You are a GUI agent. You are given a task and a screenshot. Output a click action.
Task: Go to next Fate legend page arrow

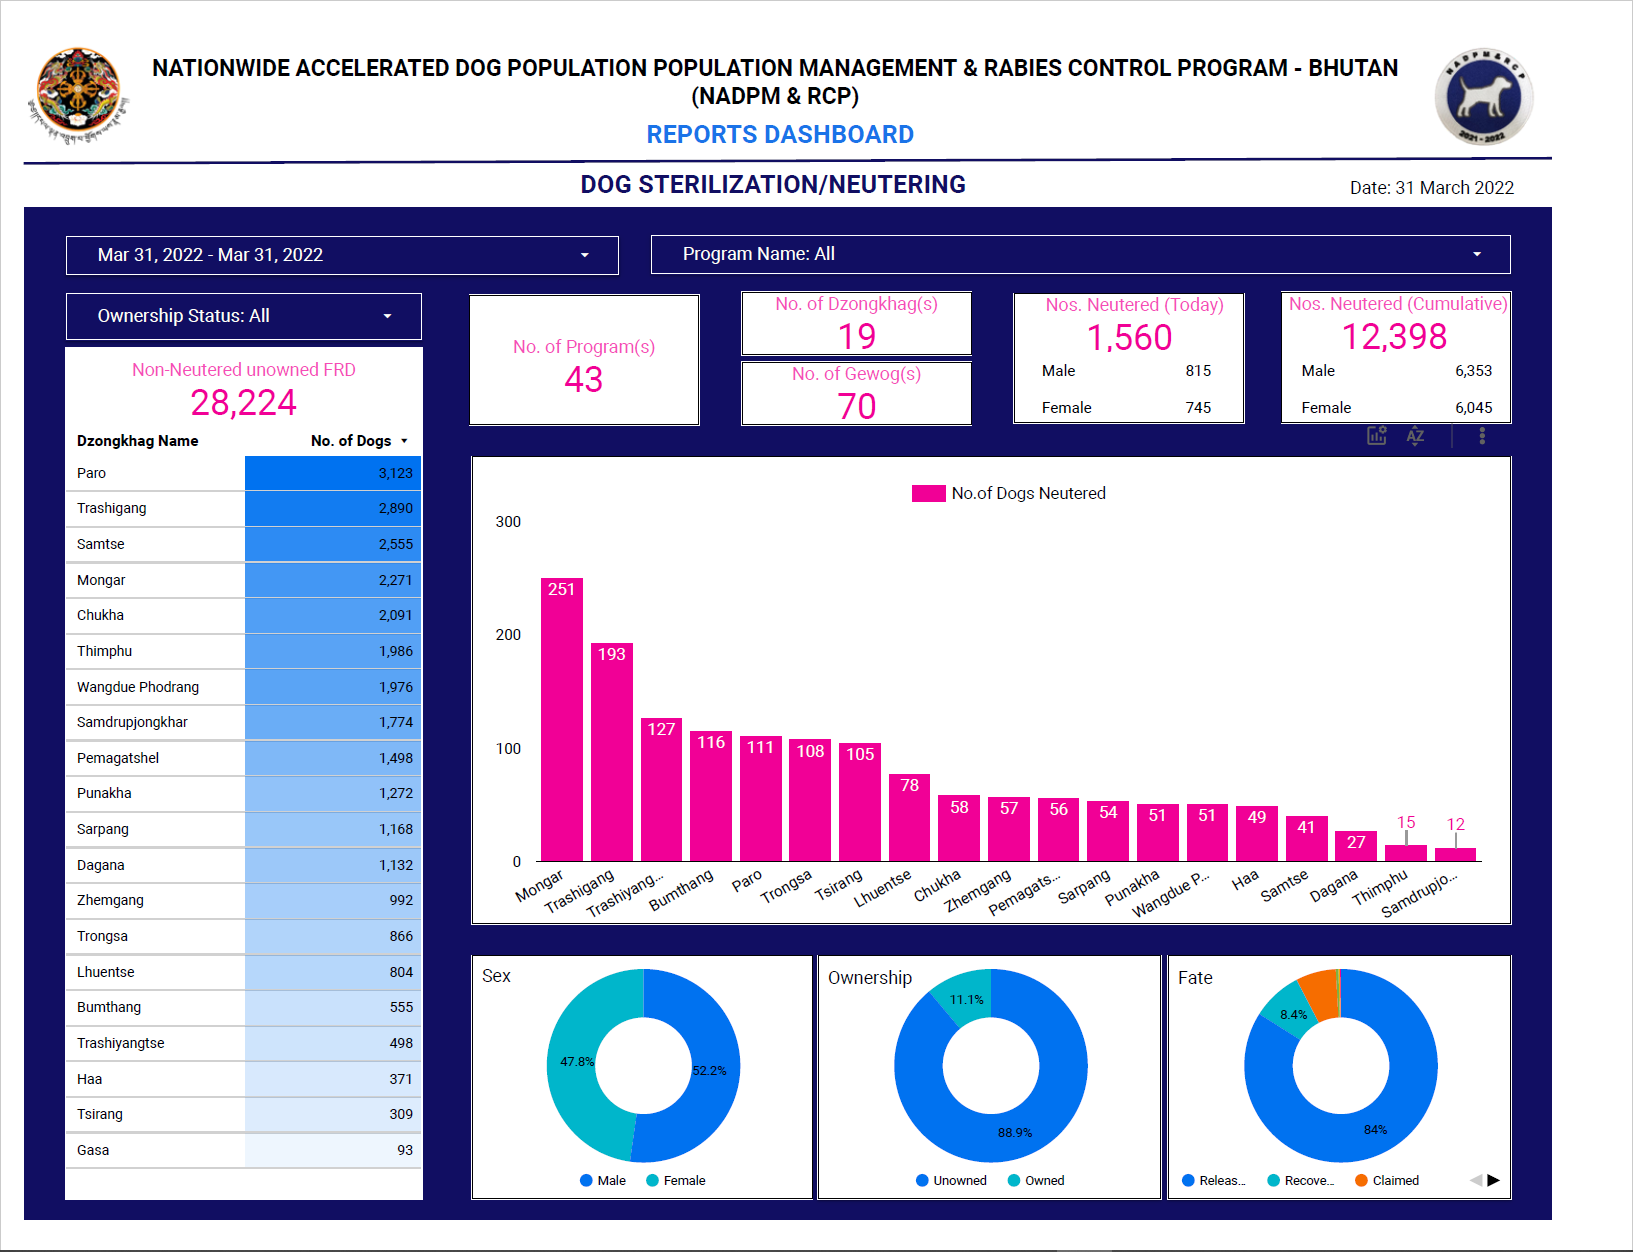[x=1493, y=1180]
